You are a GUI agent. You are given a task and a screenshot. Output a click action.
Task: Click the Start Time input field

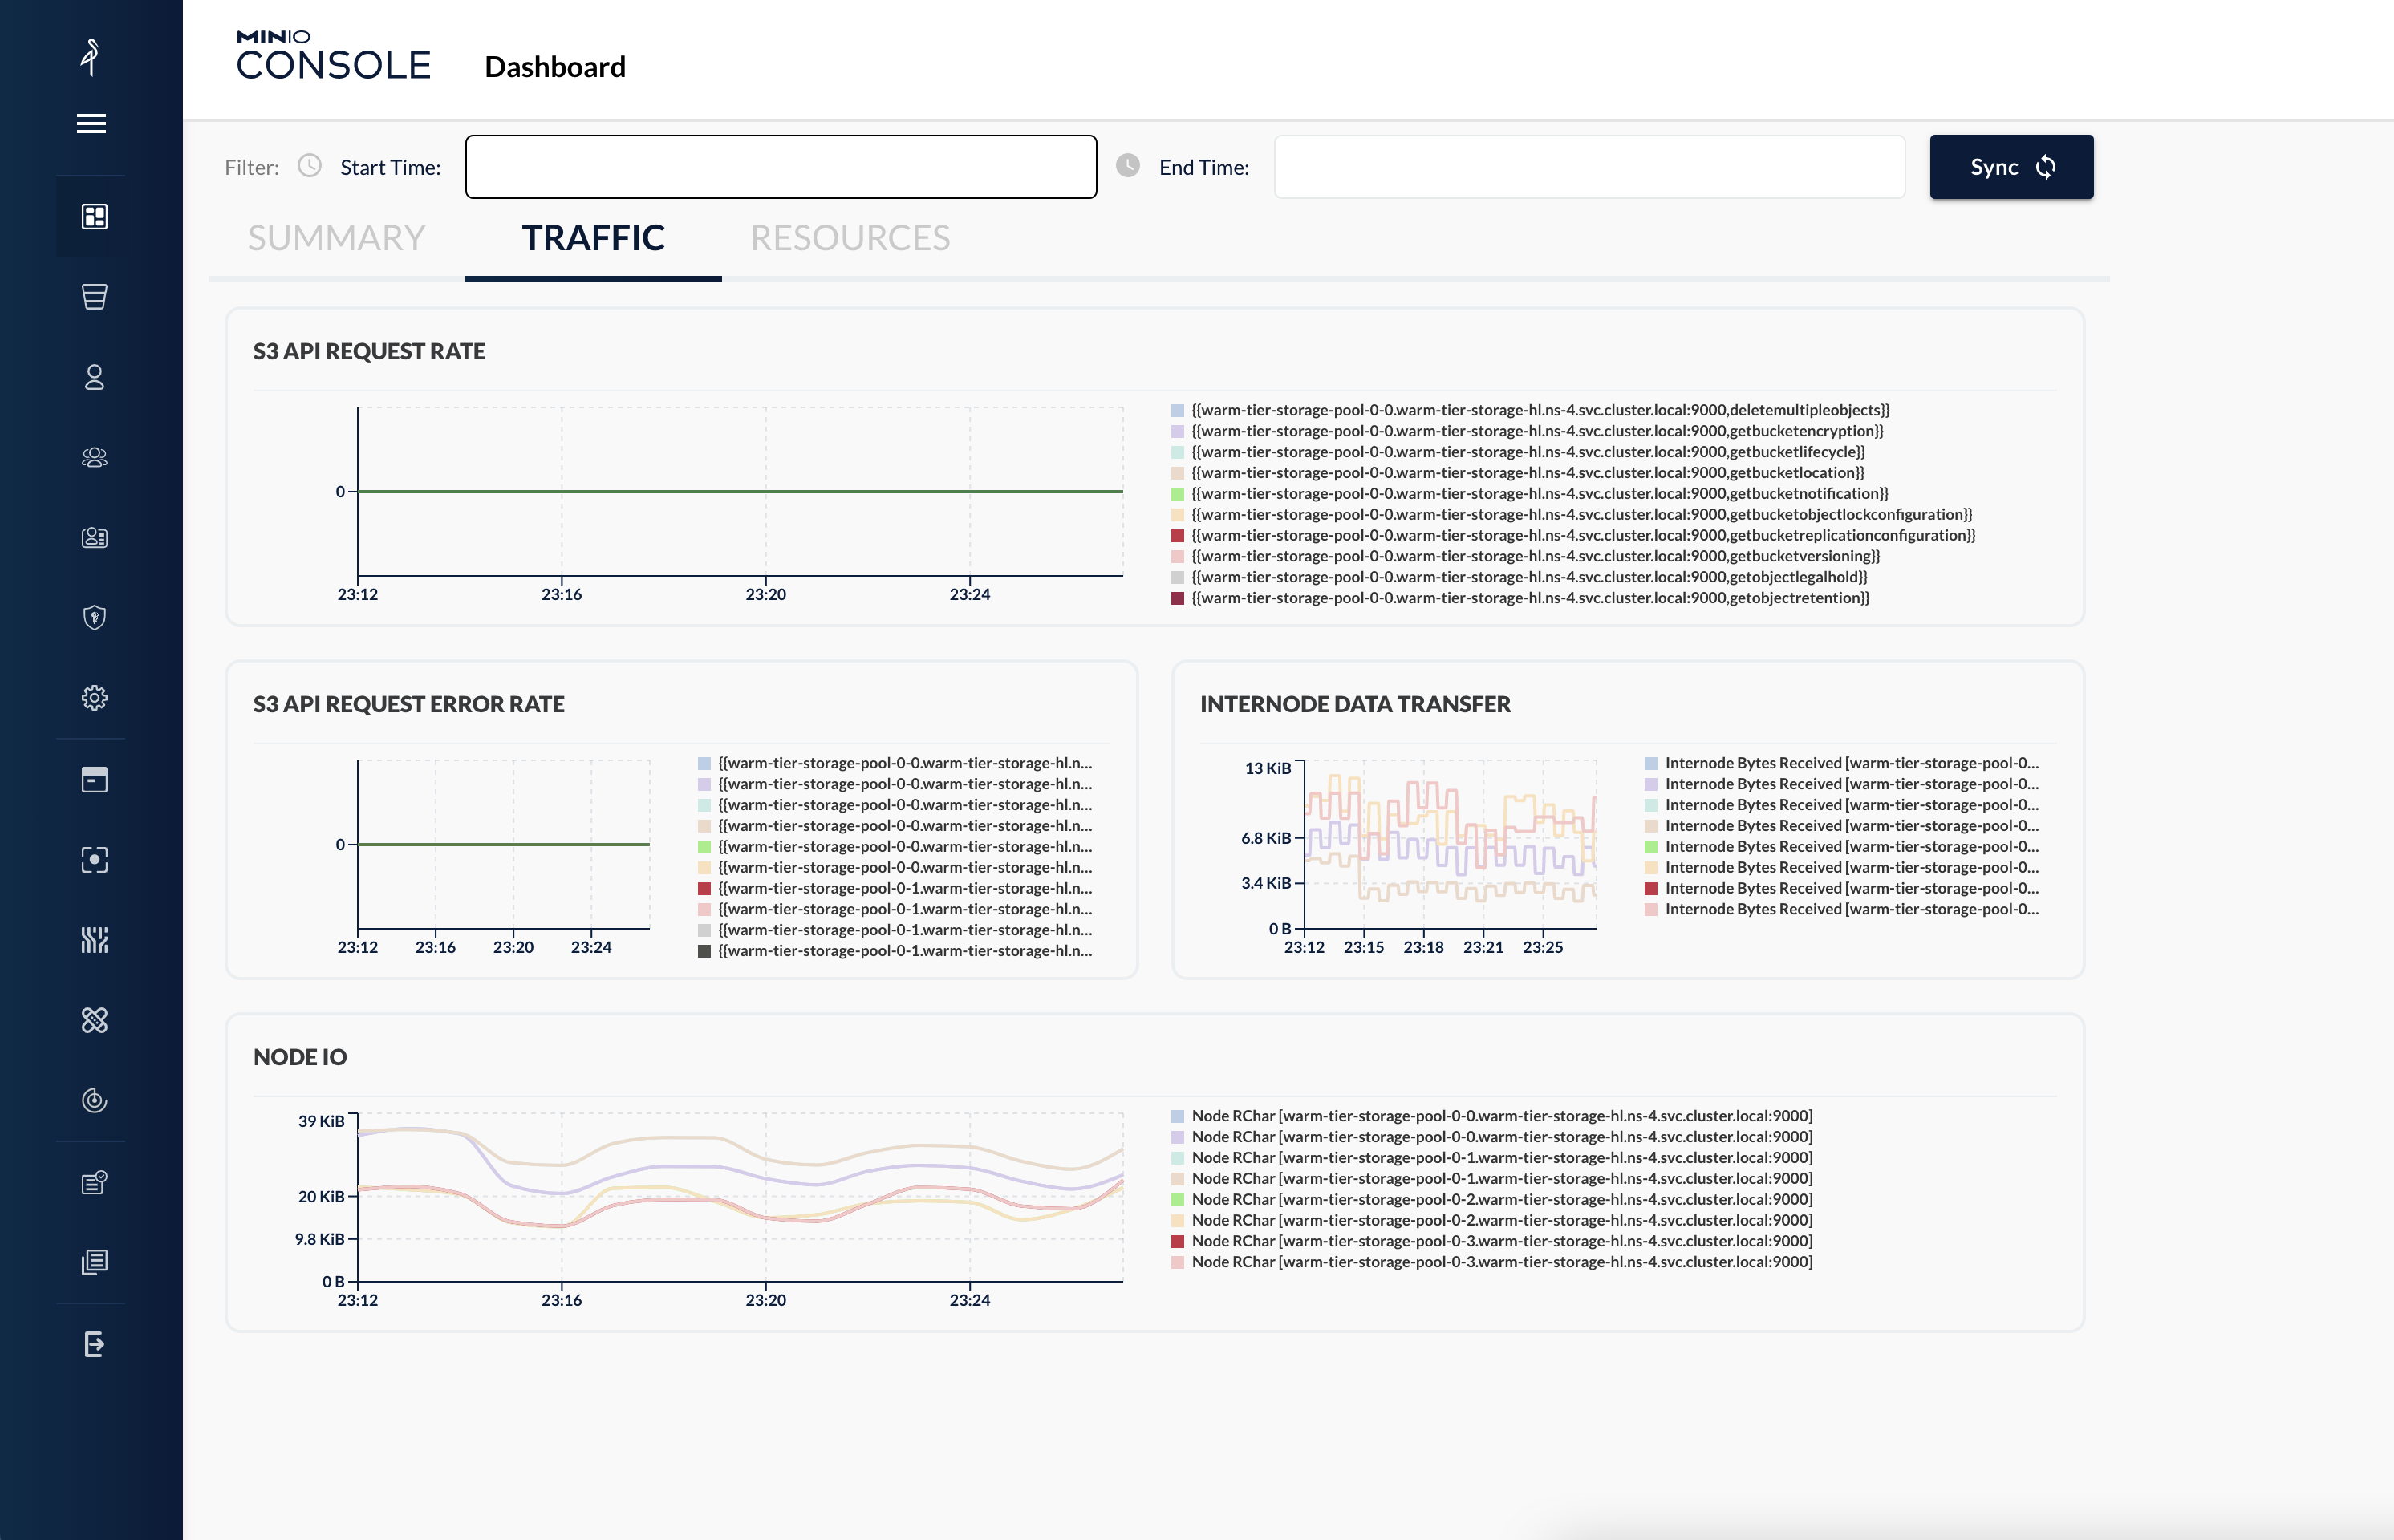click(780, 167)
